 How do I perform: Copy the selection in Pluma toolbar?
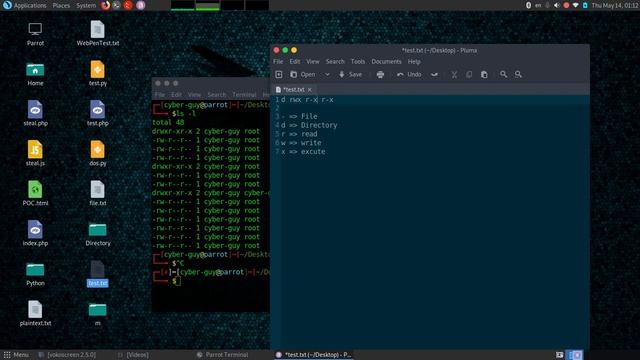(x=469, y=74)
